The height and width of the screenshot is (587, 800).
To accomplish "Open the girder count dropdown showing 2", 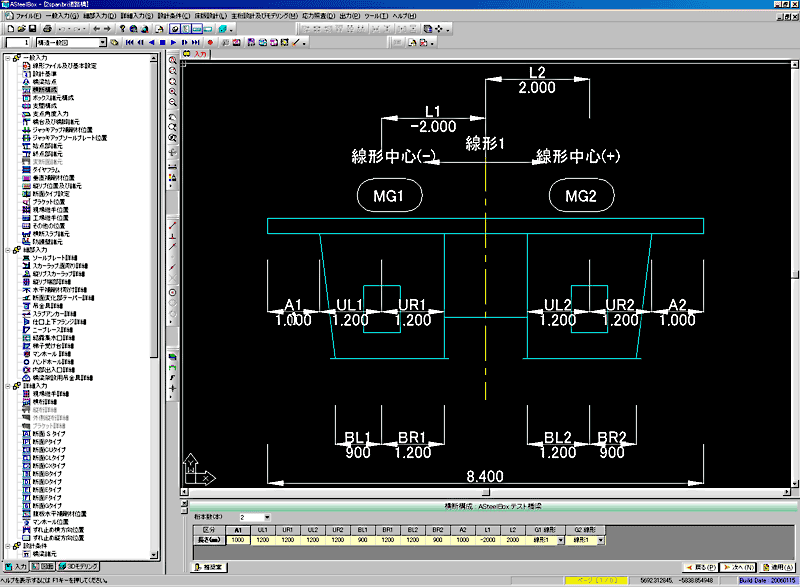I will (267, 517).
